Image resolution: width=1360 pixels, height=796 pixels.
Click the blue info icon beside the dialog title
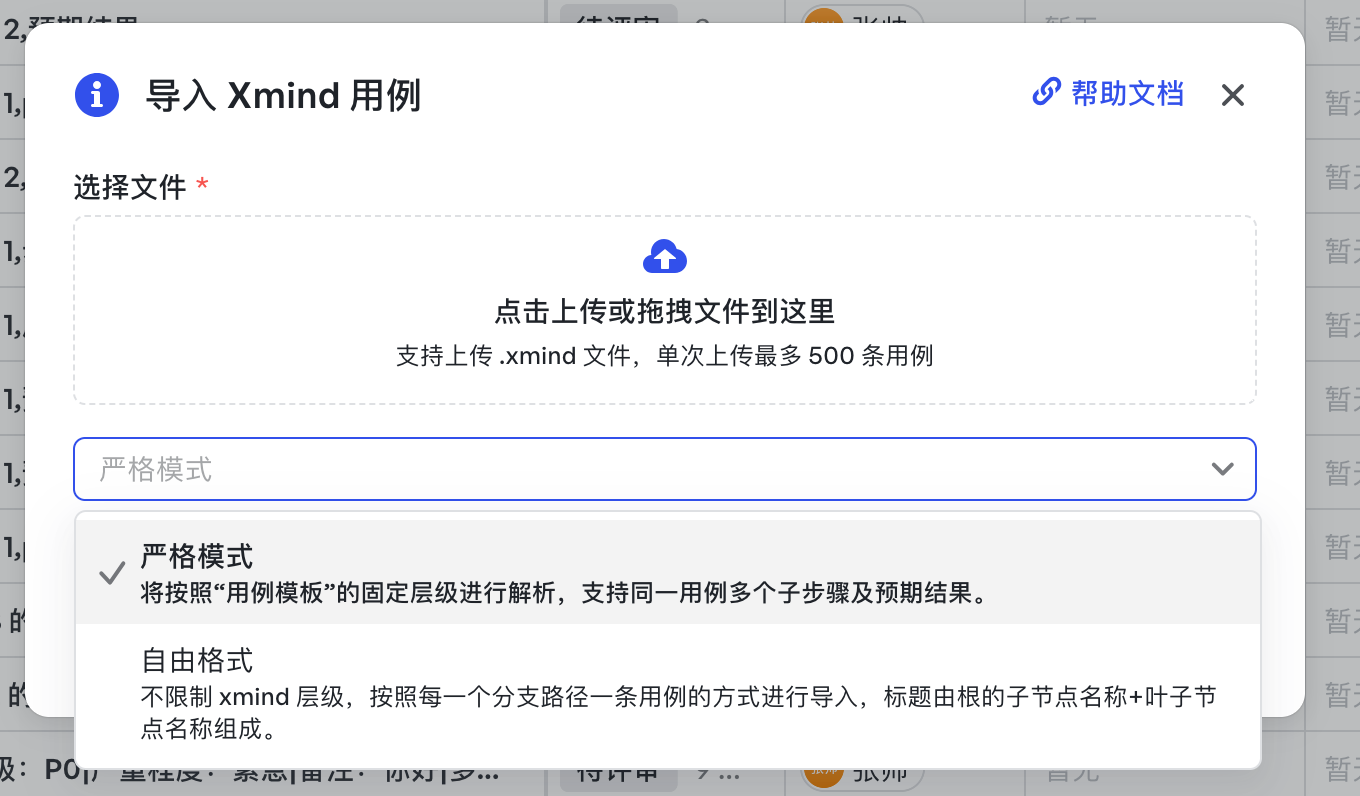(x=96, y=96)
